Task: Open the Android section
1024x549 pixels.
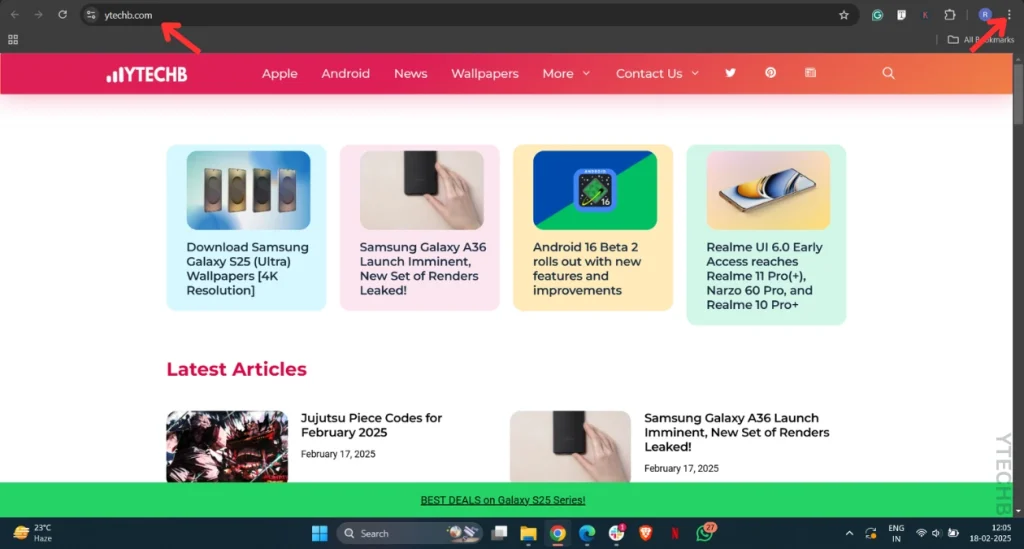Action: click(345, 74)
